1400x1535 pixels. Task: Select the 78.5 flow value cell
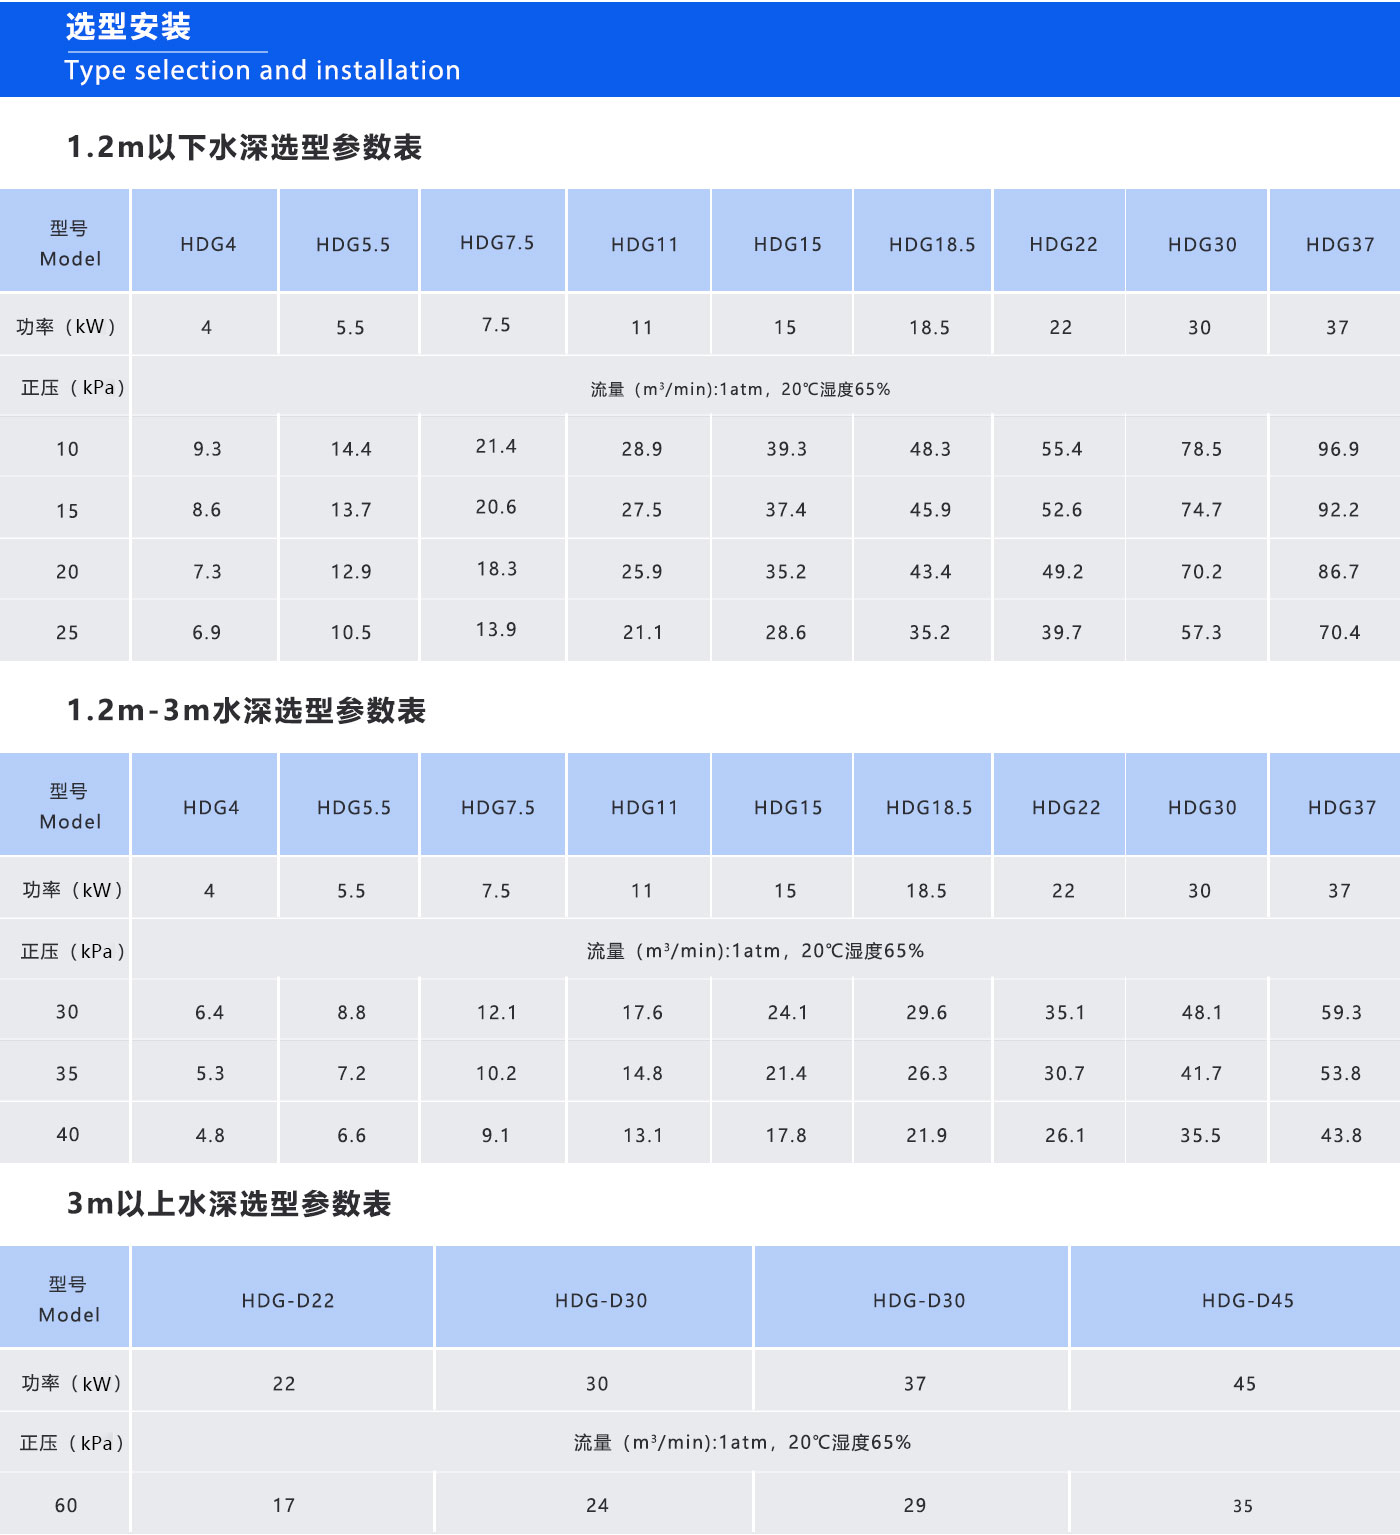pos(1201,450)
